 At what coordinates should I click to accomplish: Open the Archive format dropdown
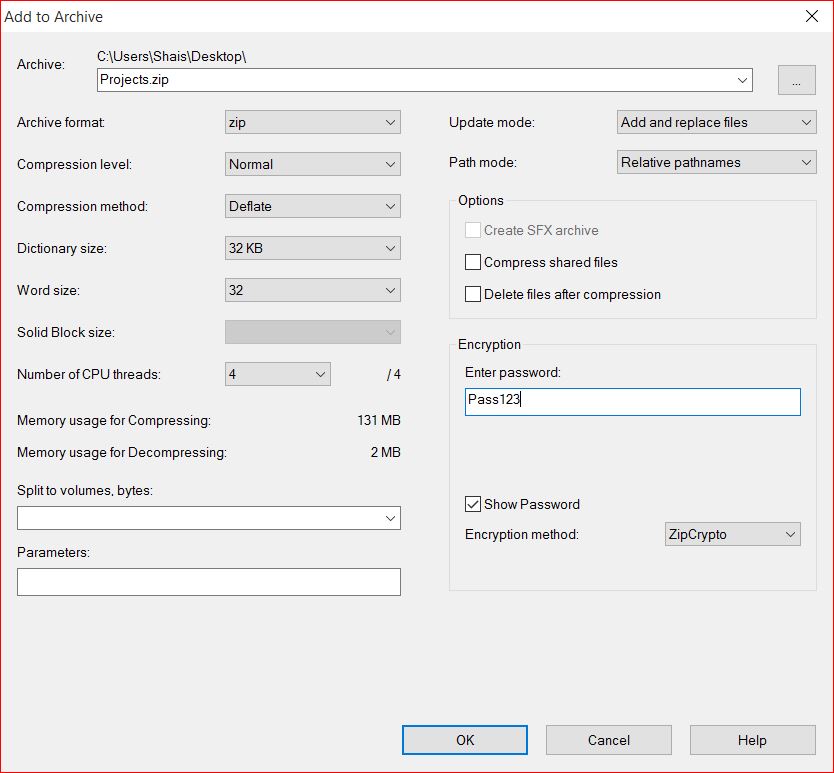(x=313, y=122)
